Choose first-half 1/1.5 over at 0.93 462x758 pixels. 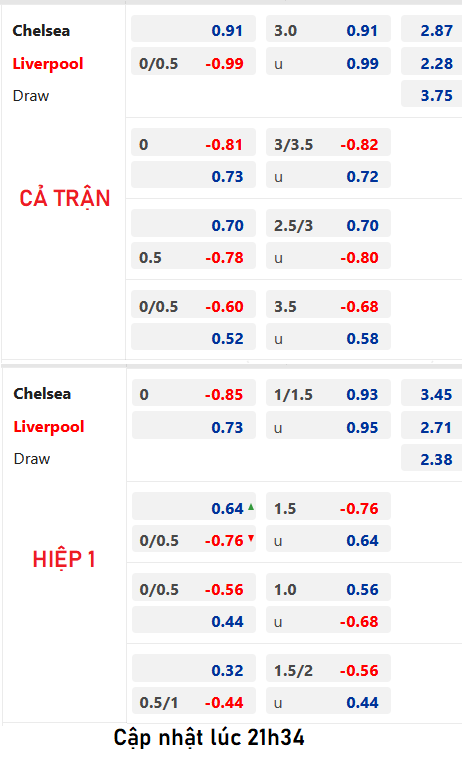pos(328,394)
